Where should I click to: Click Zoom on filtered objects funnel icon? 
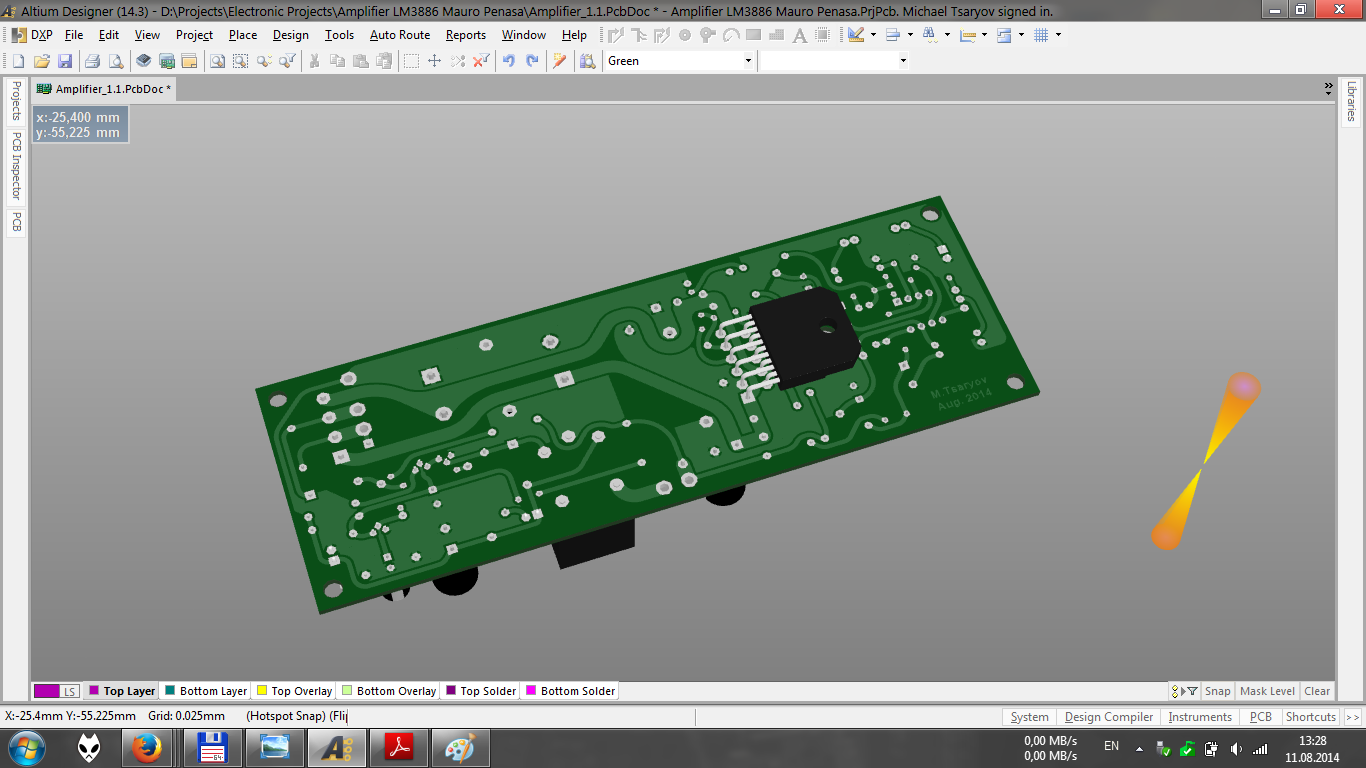(287, 61)
